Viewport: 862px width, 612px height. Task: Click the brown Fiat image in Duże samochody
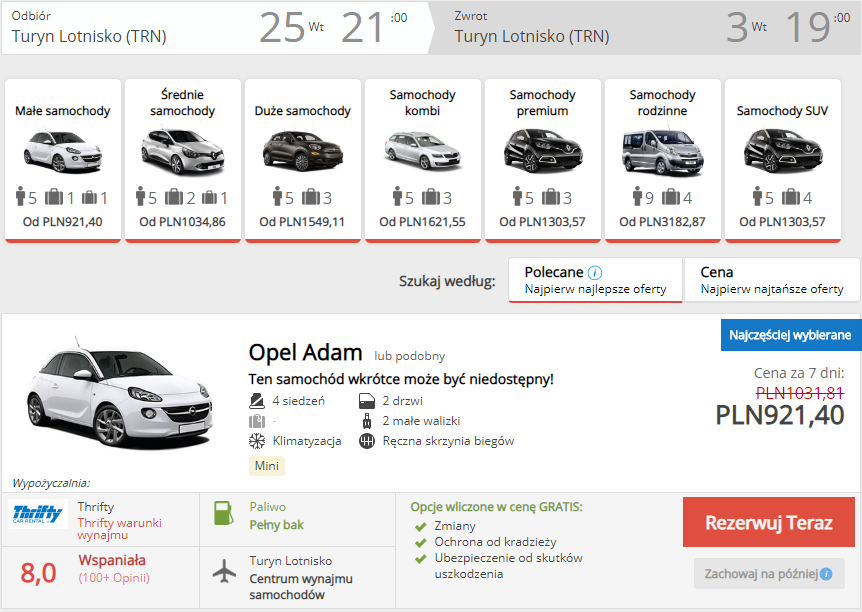coord(302,151)
